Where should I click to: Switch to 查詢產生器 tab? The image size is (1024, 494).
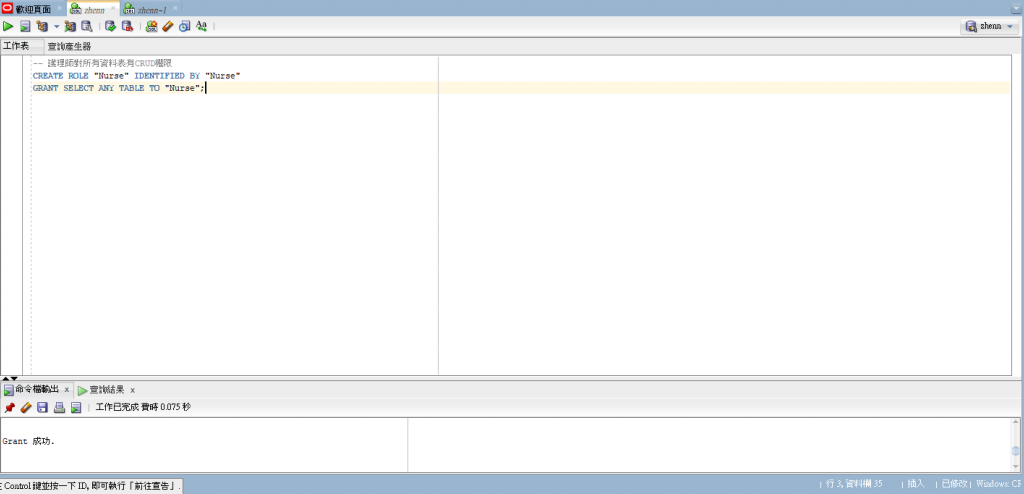tap(69, 46)
